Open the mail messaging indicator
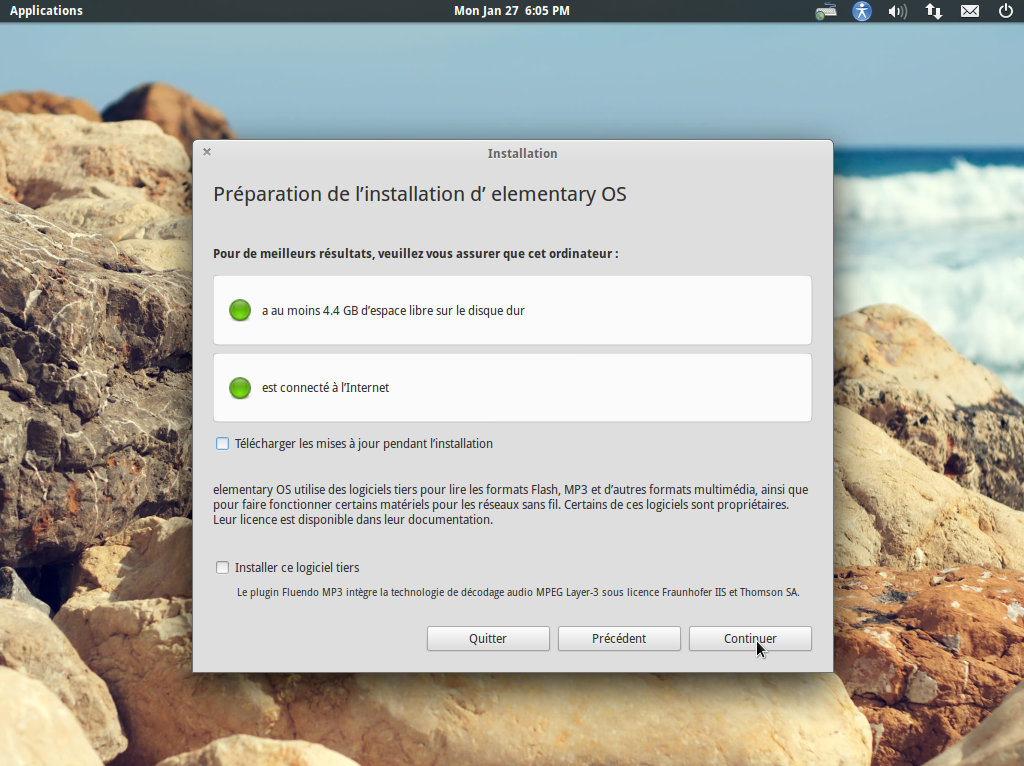This screenshot has height=766, width=1024. point(969,11)
